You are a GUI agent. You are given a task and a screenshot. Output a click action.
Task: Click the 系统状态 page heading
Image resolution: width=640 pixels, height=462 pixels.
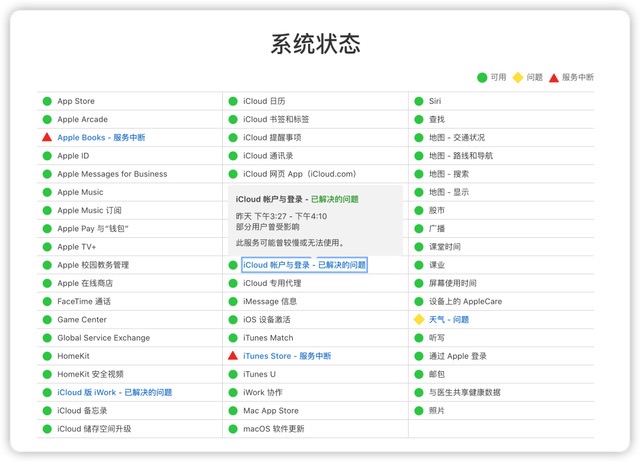(316, 44)
